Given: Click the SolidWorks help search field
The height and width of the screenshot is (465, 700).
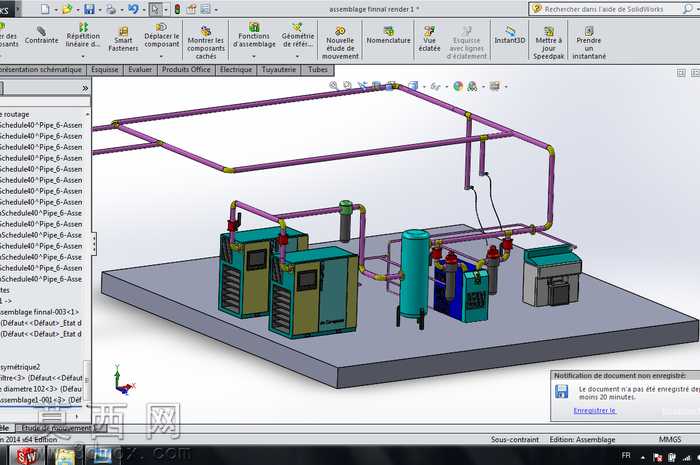Looking at the screenshot, I should [604, 9].
